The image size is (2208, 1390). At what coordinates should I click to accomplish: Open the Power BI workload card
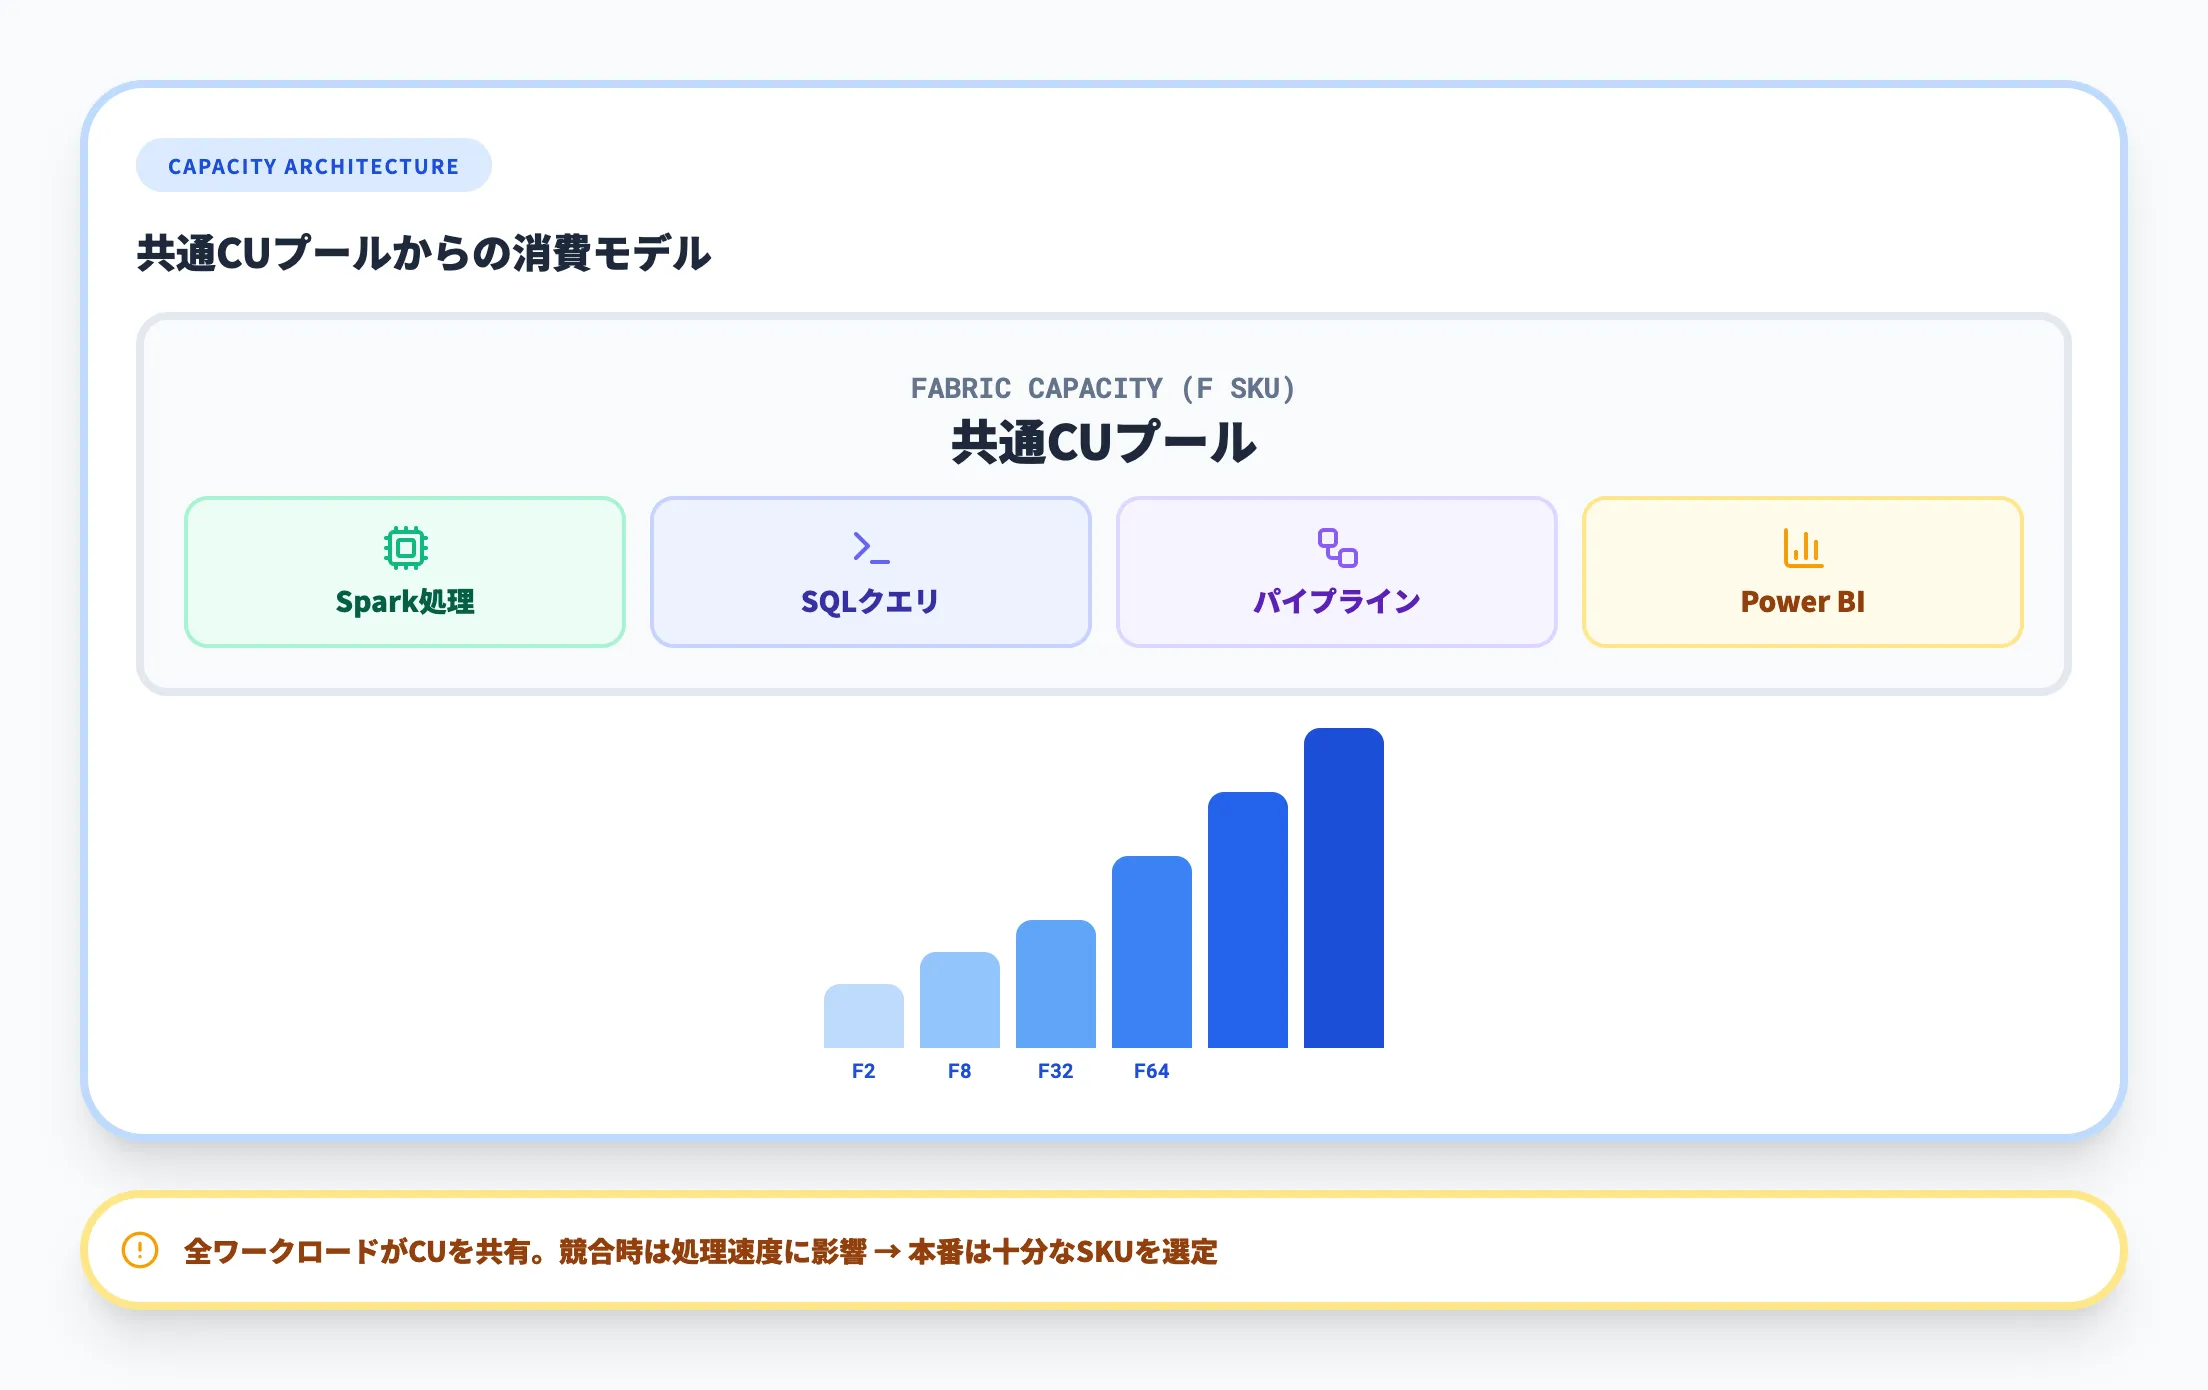(x=1802, y=571)
